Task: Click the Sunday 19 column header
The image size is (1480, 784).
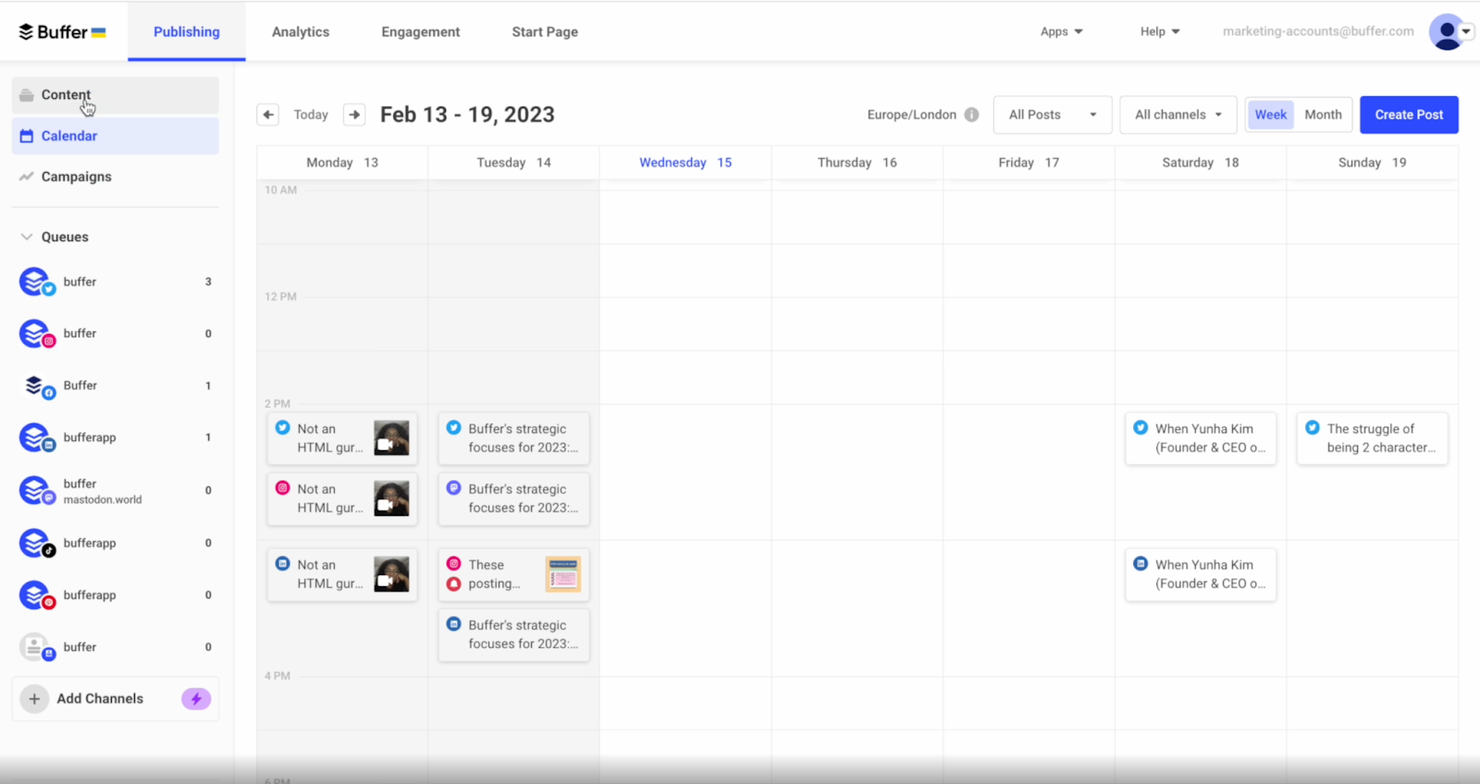Action: [x=1373, y=162]
